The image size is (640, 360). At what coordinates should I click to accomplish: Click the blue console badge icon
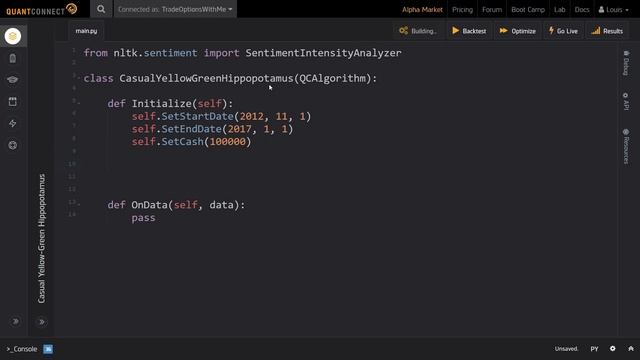pyautogui.click(x=48, y=349)
